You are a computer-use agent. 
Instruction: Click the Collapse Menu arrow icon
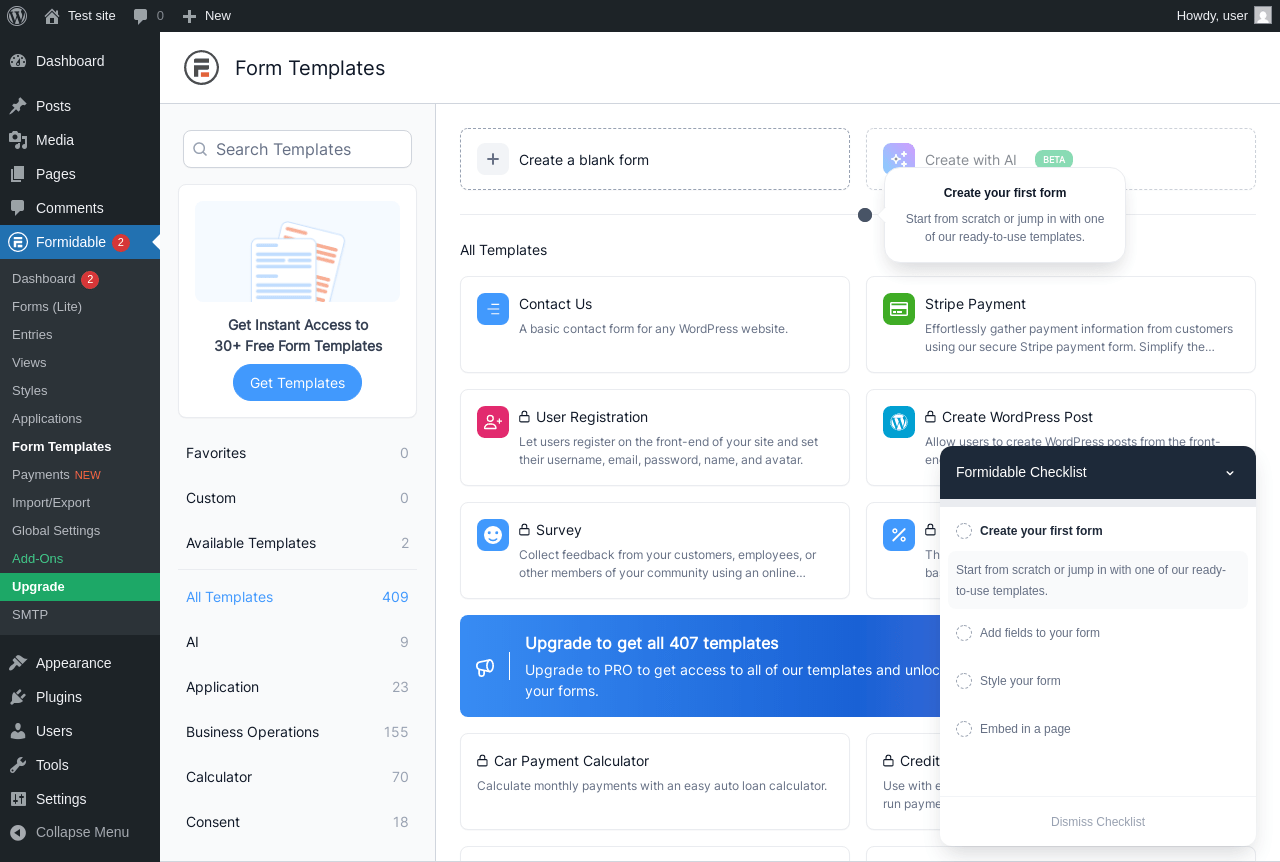(18, 832)
